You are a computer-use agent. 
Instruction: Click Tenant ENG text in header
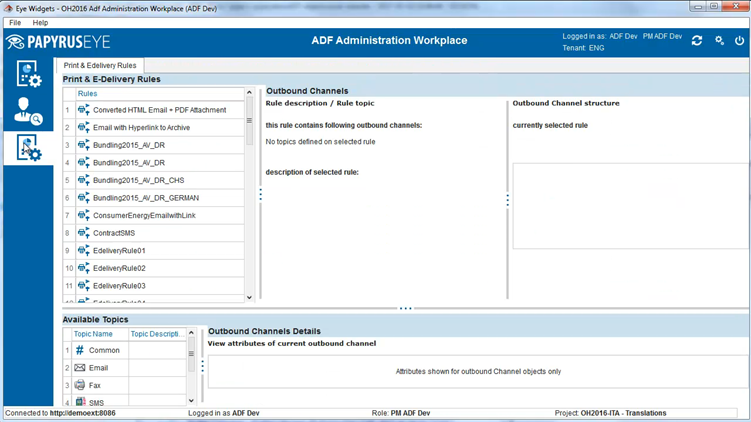[x=583, y=48]
